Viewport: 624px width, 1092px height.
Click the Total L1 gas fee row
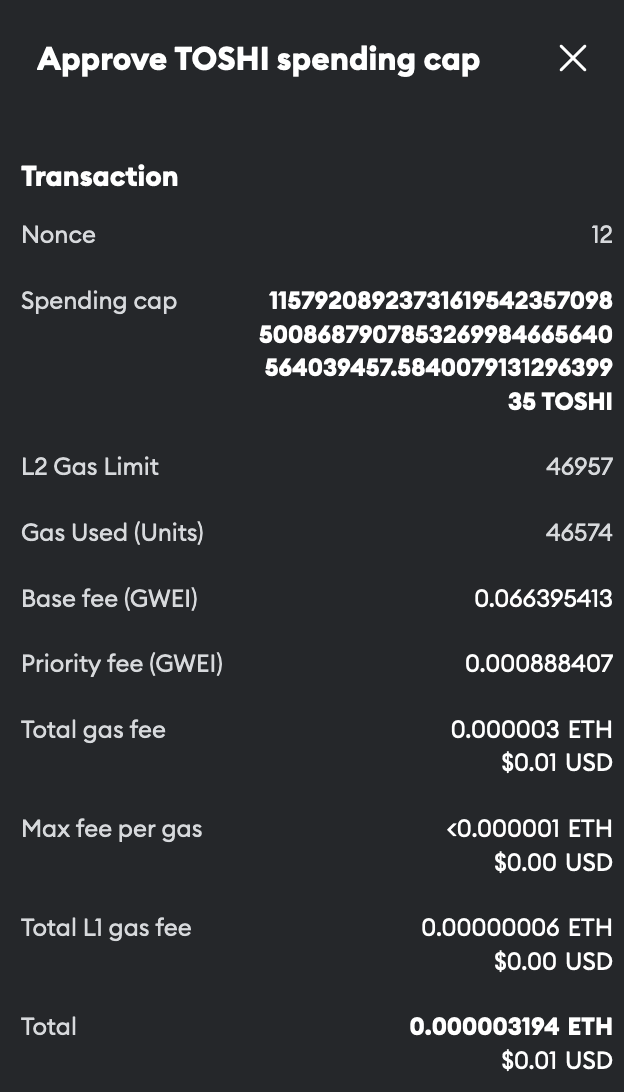point(106,927)
